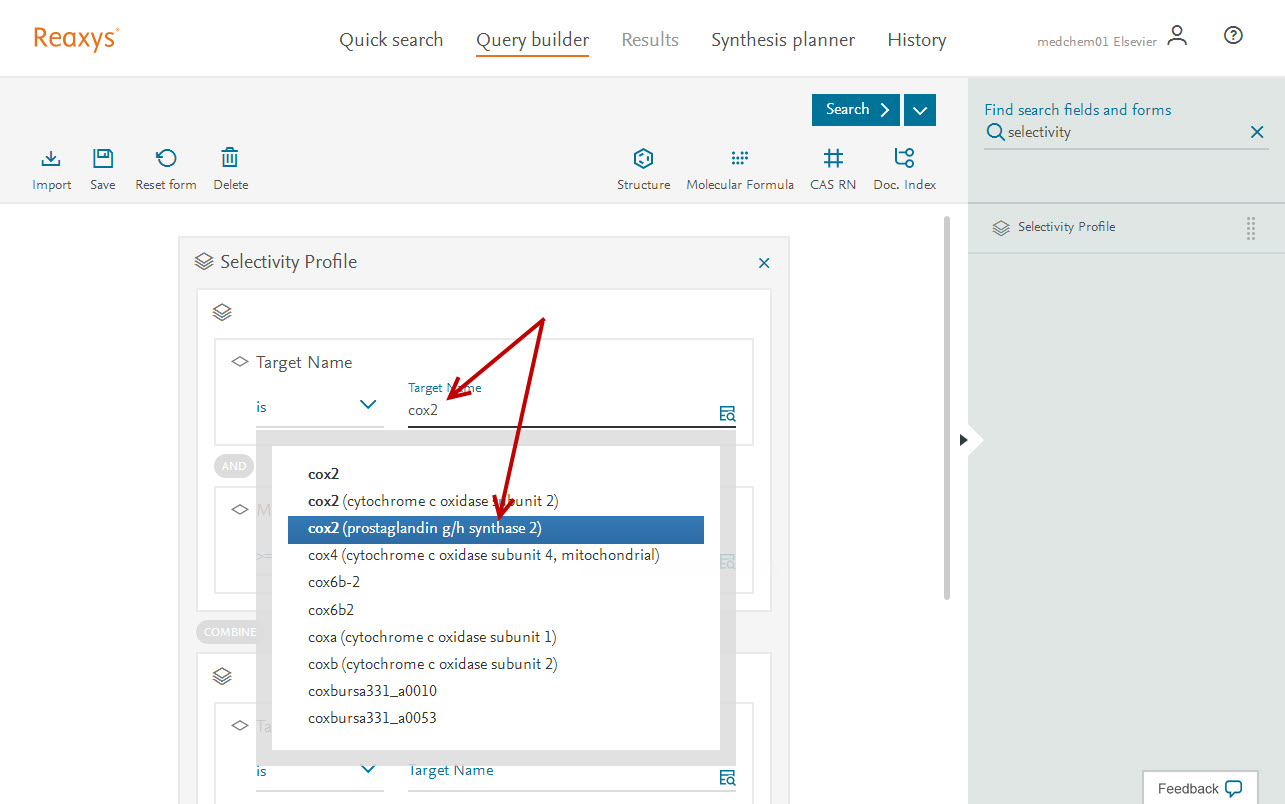1285x804 pixels.
Task: Collapse the right search fields panel
Action: 963,440
